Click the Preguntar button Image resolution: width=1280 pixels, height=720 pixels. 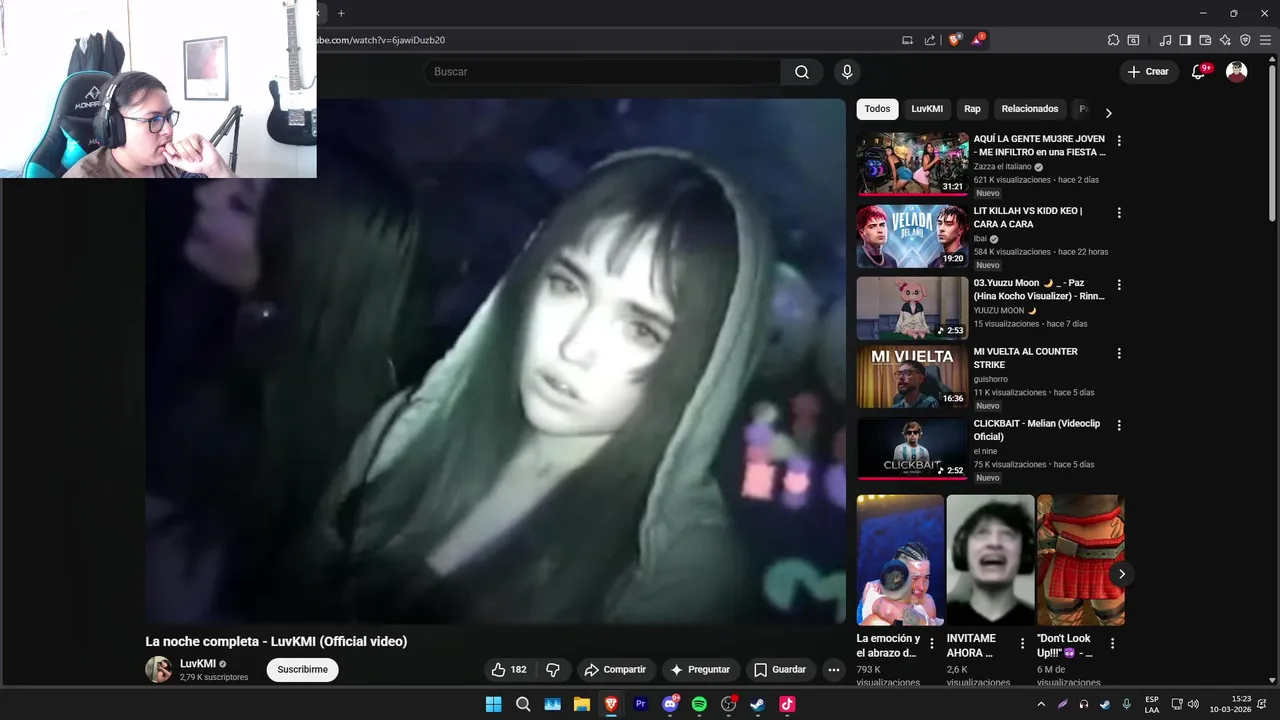[x=699, y=670]
